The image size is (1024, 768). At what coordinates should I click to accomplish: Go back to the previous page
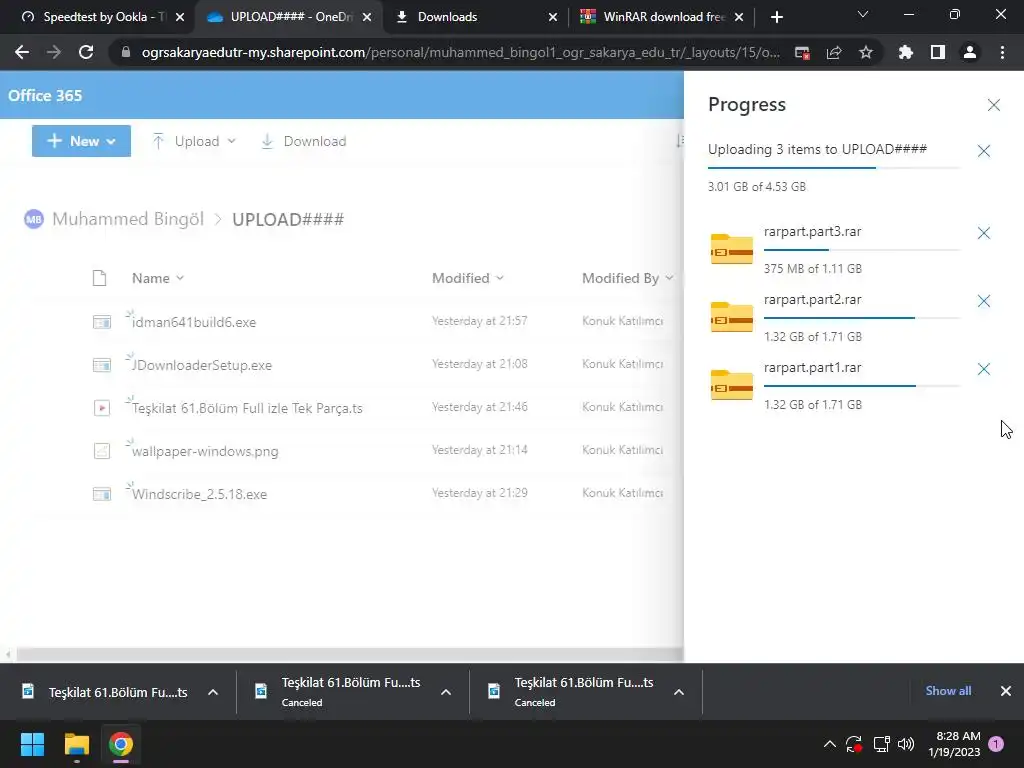[x=22, y=52]
